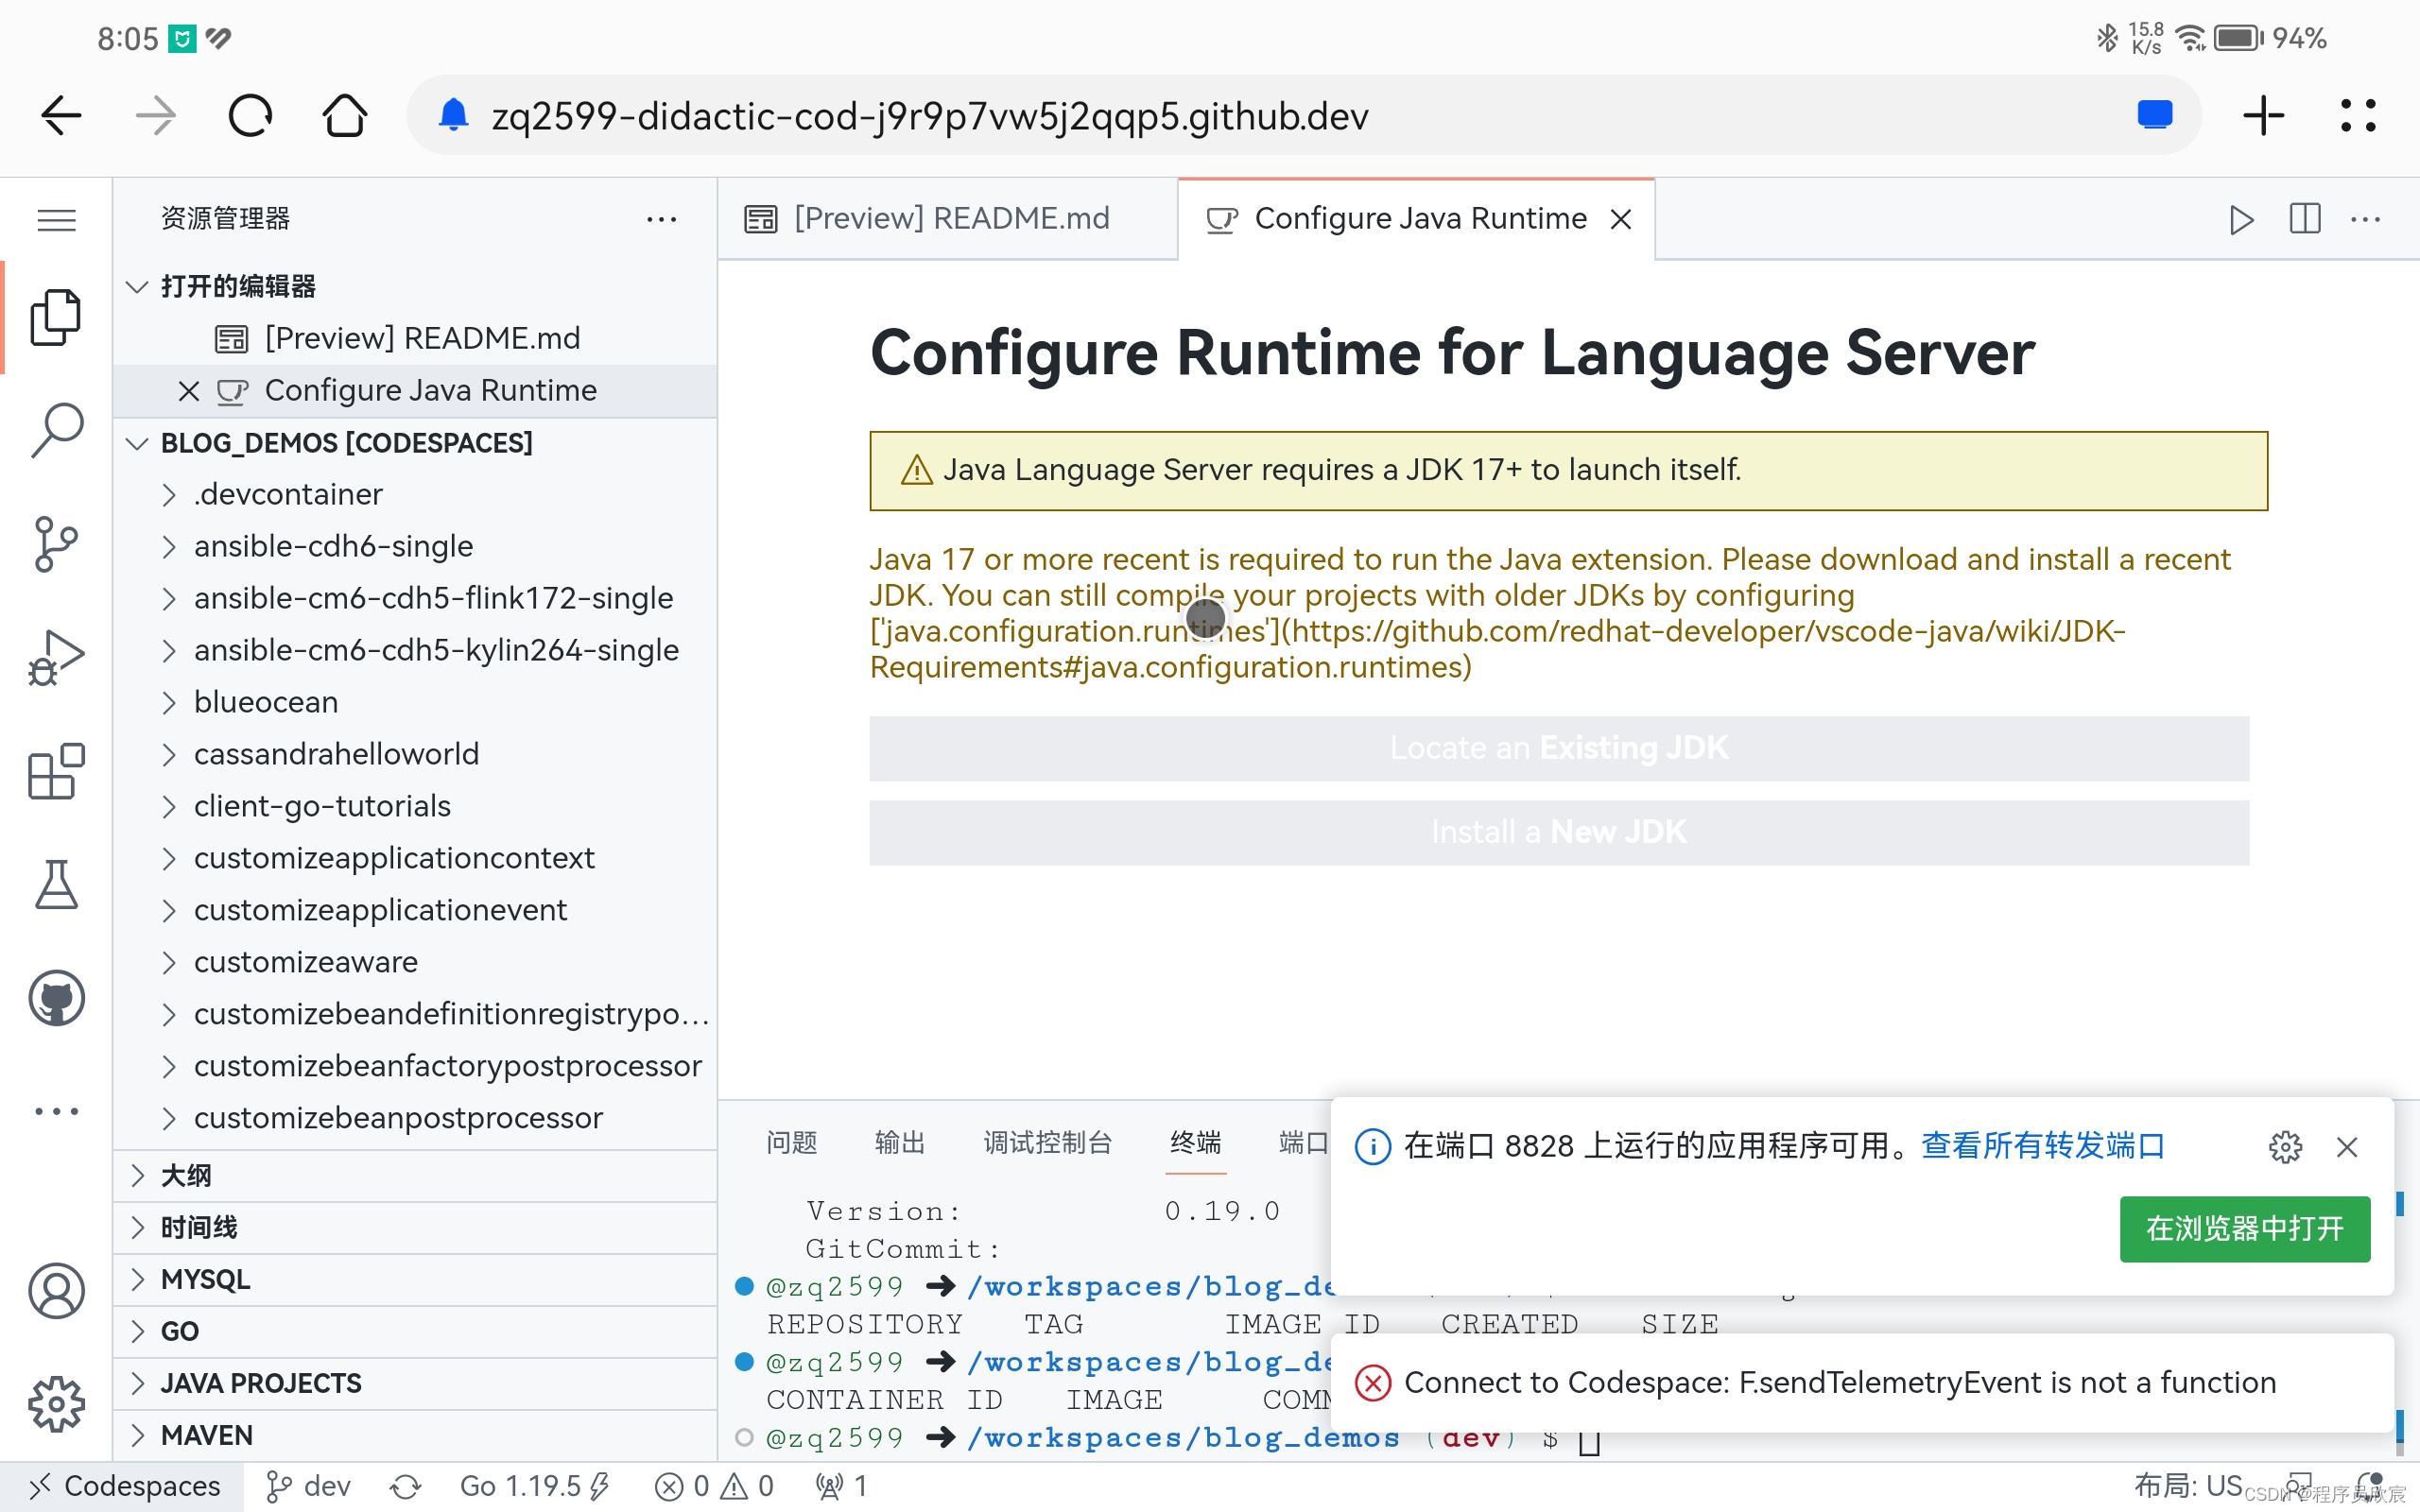2420x1512 pixels.
Task: Expand the MYSQL section
Action: pyautogui.click(x=415, y=1280)
